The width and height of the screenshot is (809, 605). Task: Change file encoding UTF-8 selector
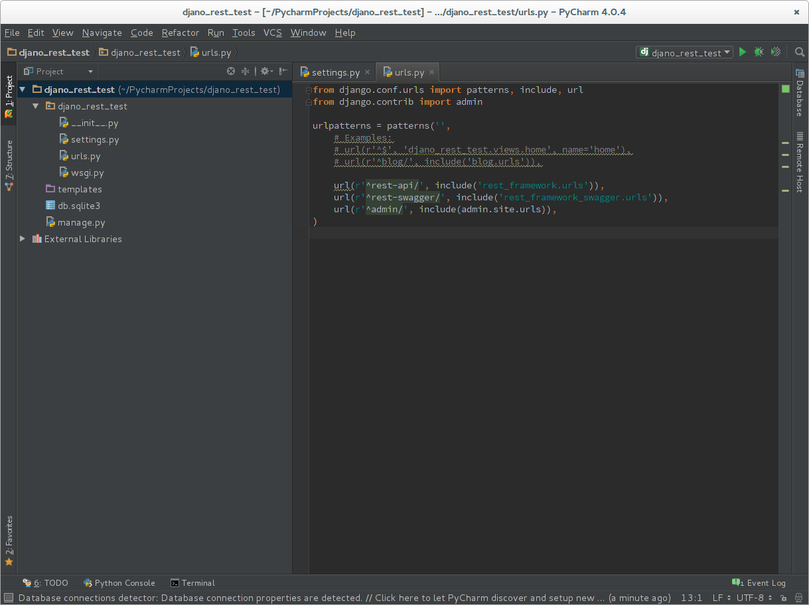pos(754,598)
